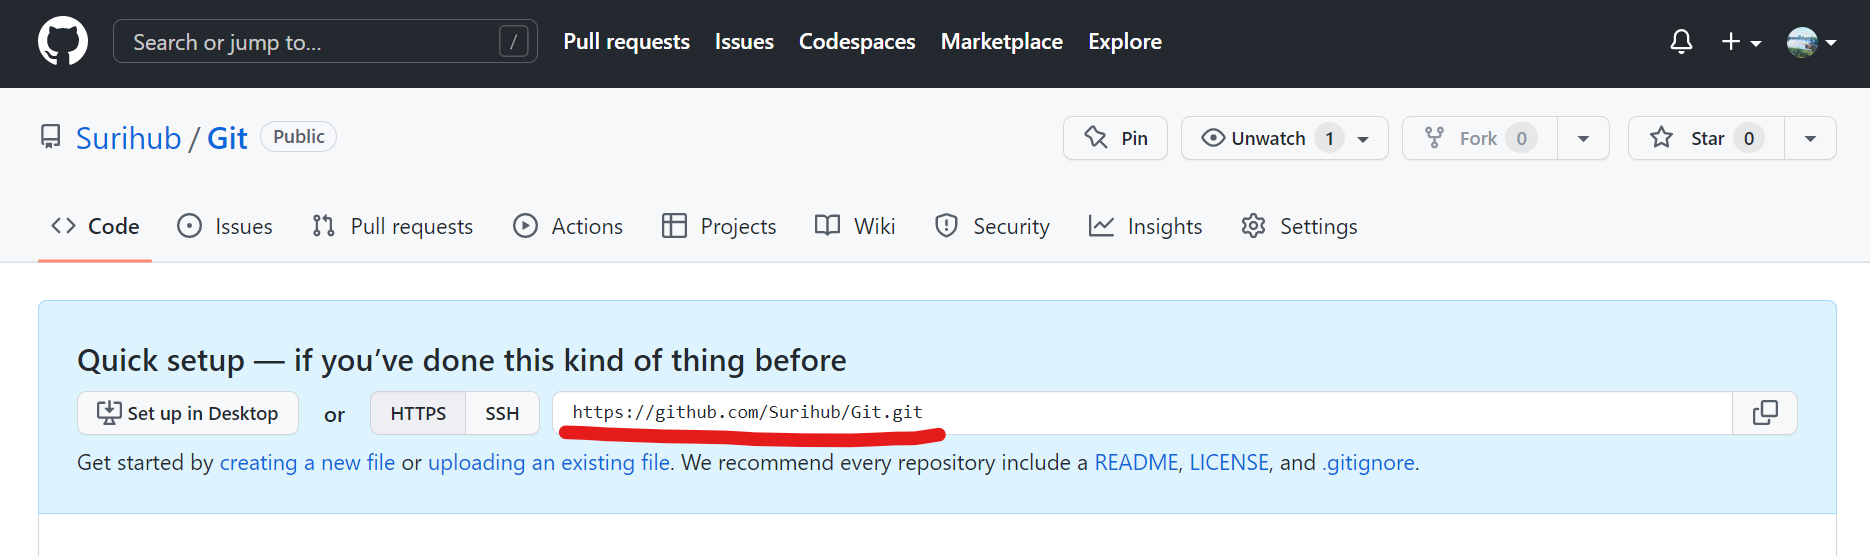Expand the star lists caret
The width and height of the screenshot is (1870, 556).
(1810, 138)
